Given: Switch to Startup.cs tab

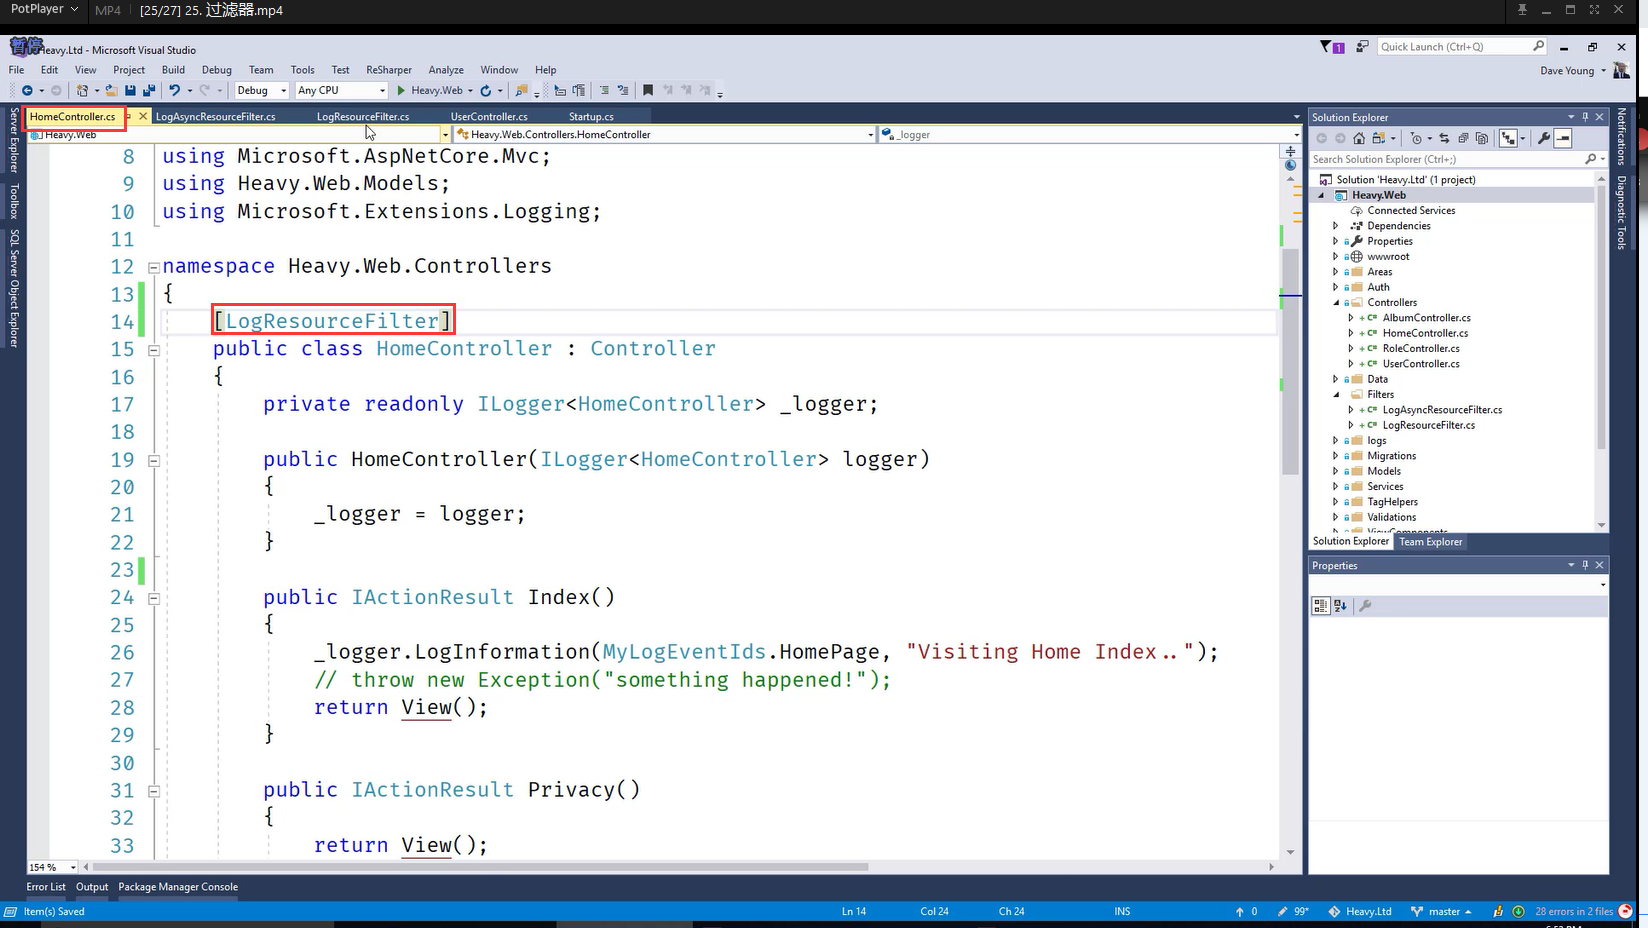Looking at the screenshot, I should 591,117.
